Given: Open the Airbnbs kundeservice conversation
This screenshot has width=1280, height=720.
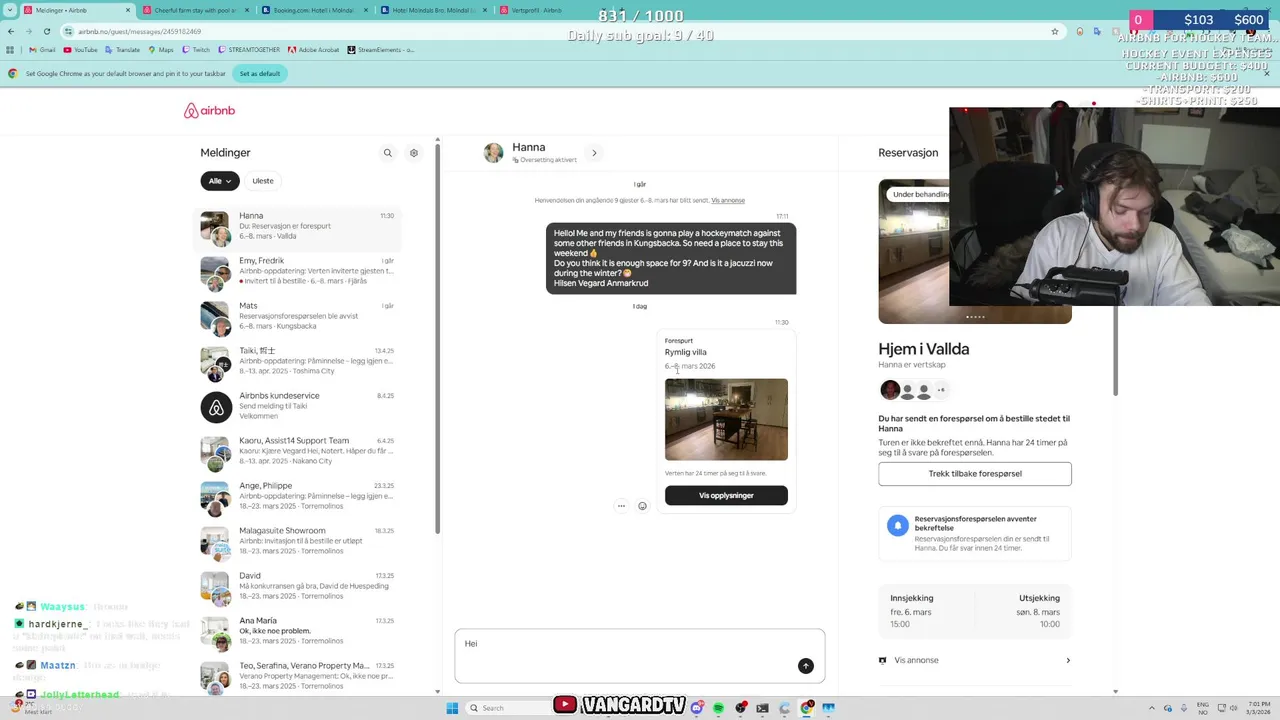Looking at the screenshot, I should (x=297, y=407).
